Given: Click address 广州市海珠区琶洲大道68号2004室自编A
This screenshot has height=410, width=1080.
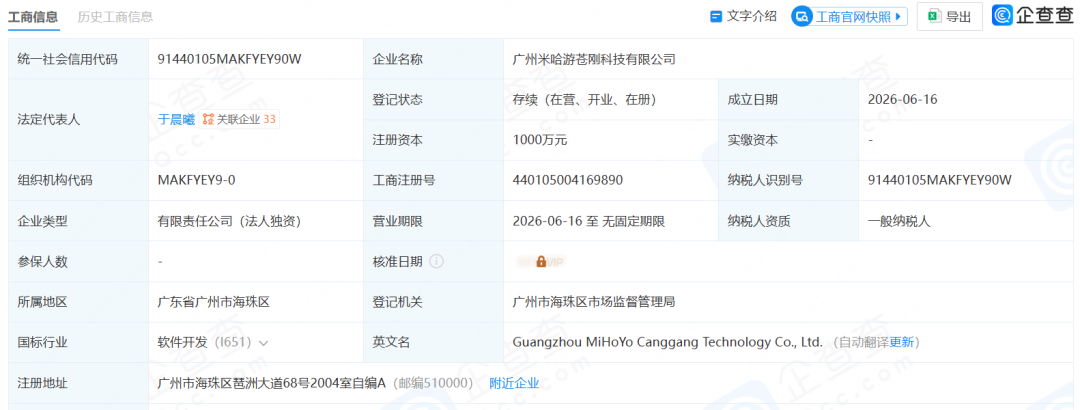Looking at the screenshot, I should click(271, 383).
